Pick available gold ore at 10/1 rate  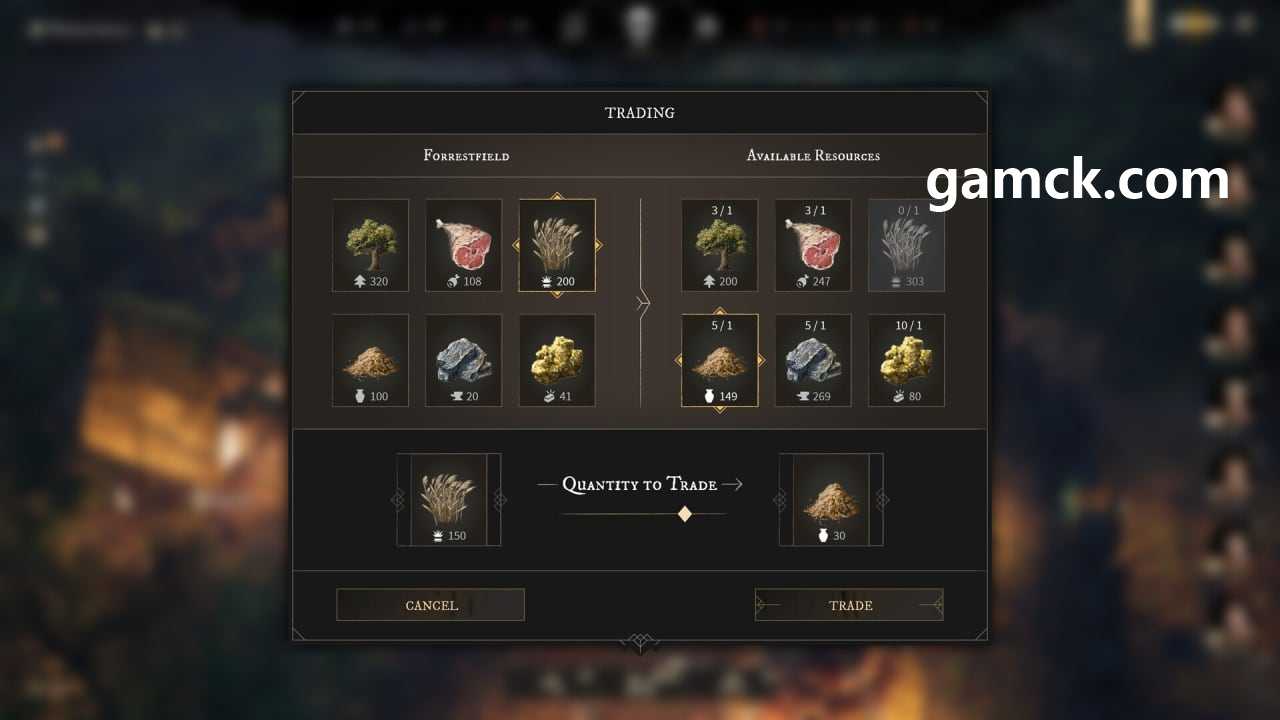pyautogui.click(x=906, y=361)
